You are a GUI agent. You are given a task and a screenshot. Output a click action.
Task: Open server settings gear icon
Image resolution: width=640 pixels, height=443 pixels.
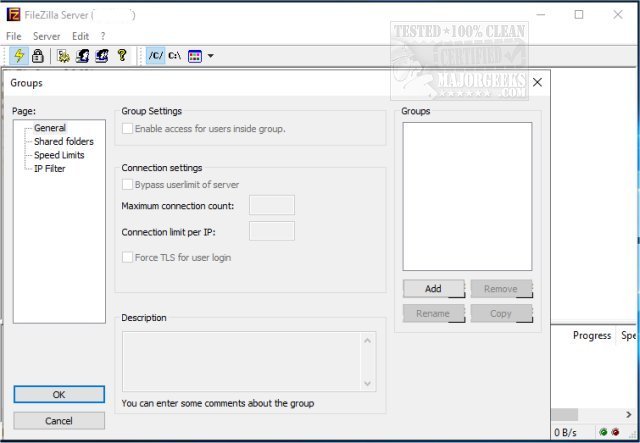[63, 56]
